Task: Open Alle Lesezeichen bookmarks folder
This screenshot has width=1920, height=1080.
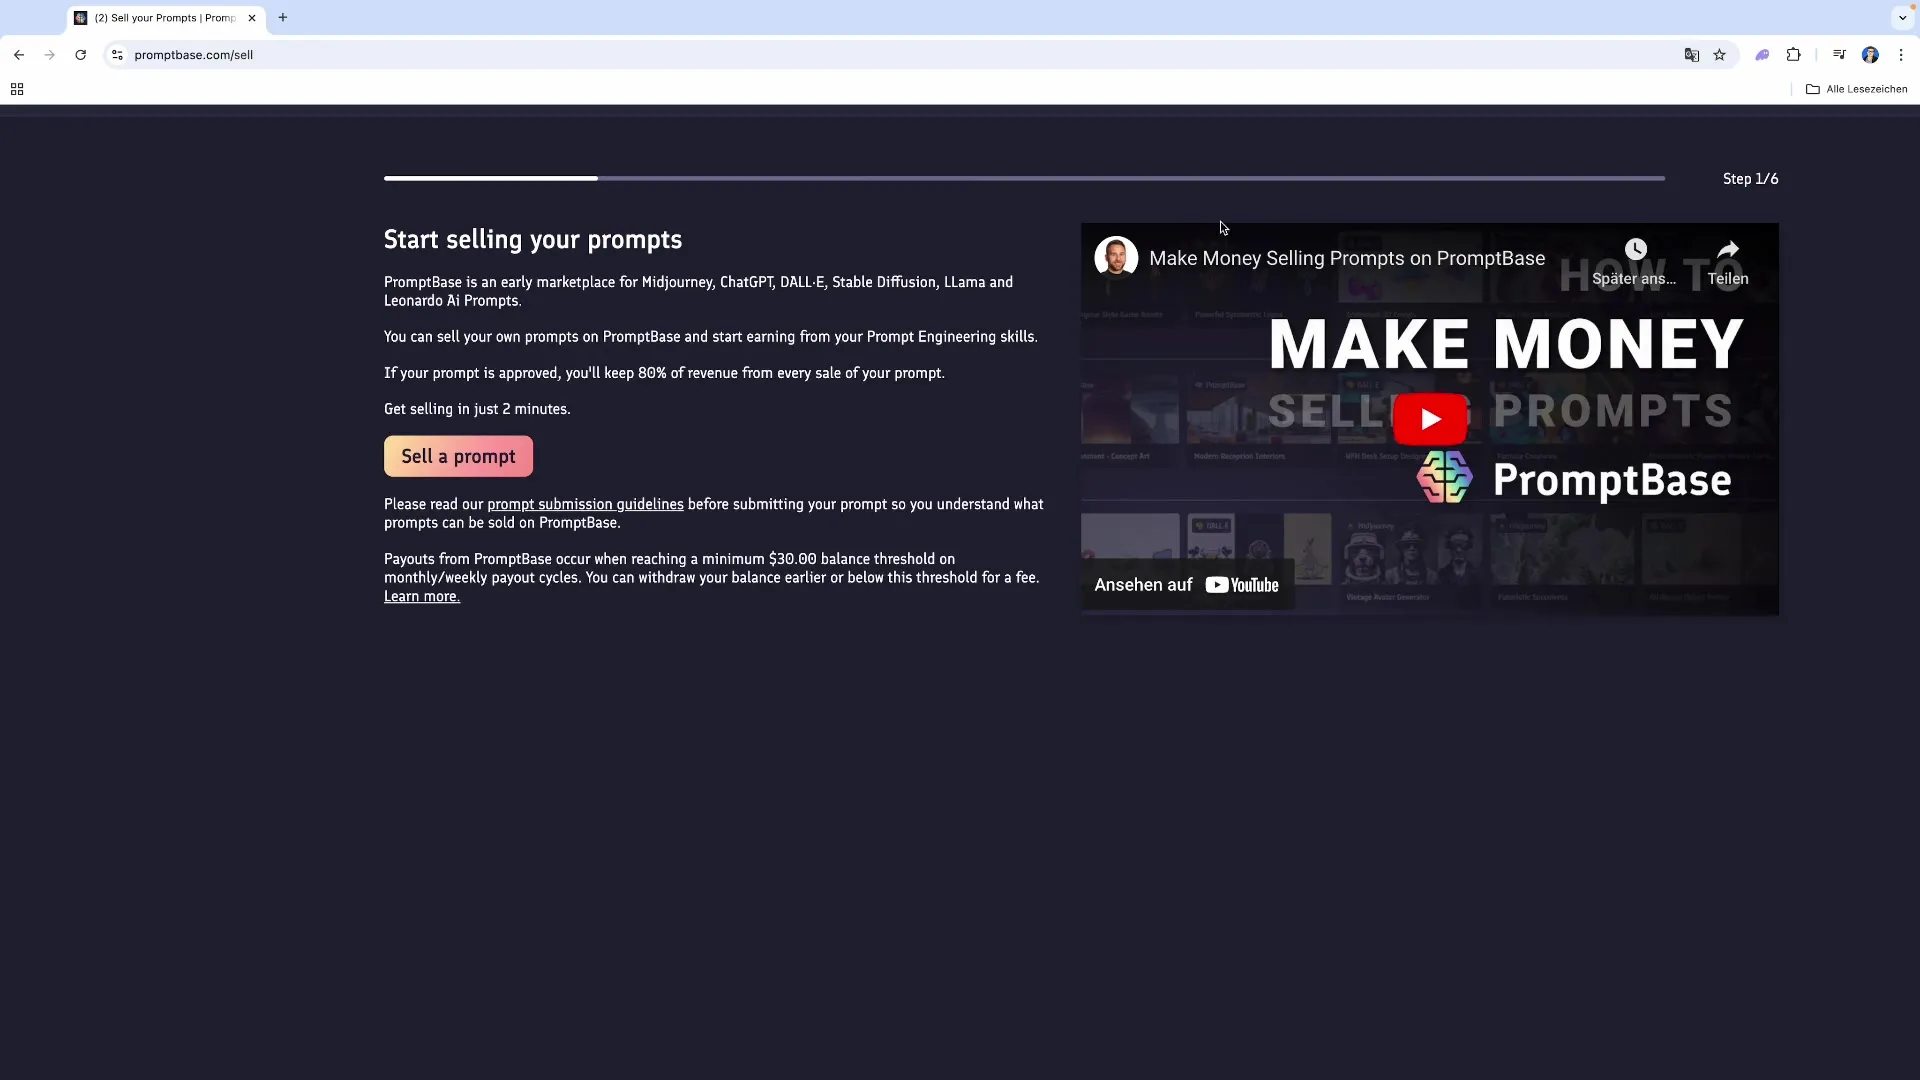Action: click(x=1856, y=89)
